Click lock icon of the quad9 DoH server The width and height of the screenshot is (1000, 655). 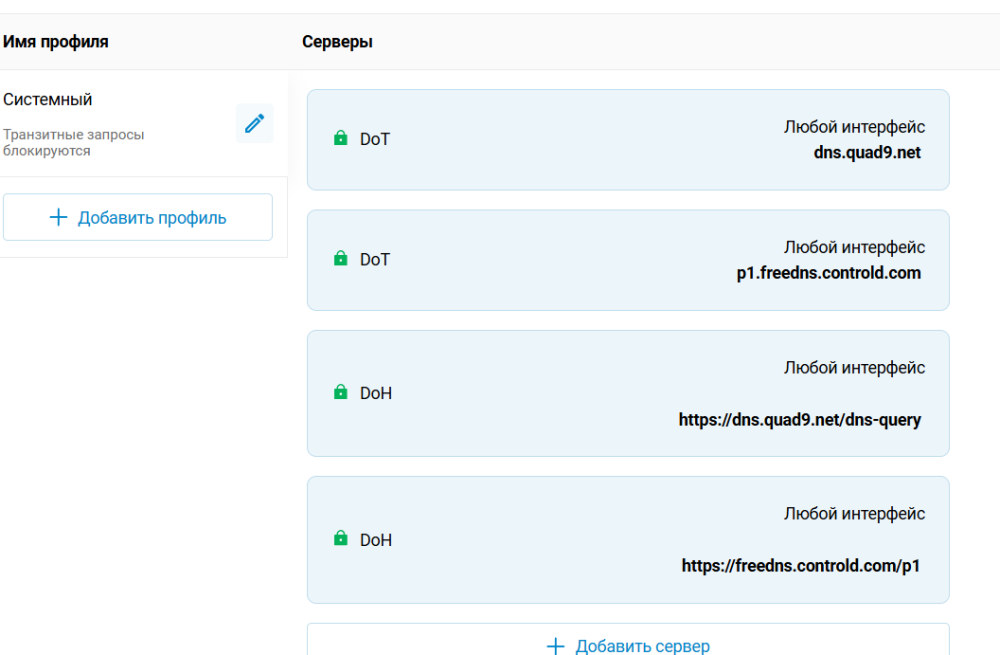(x=340, y=393)
